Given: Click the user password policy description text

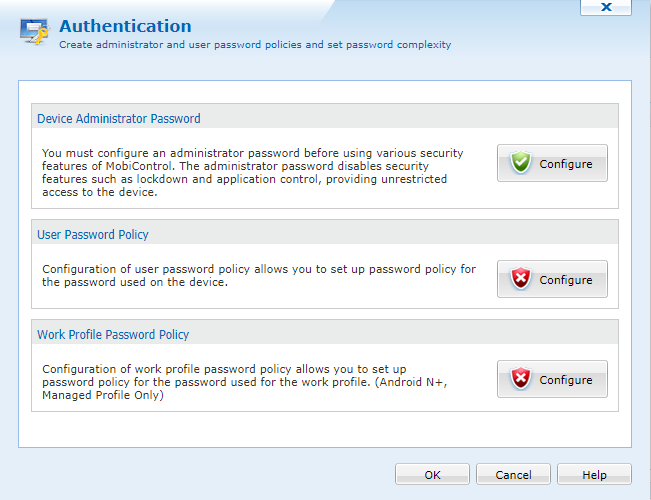Looking at the screenshot, I should [x=258, y=275].
